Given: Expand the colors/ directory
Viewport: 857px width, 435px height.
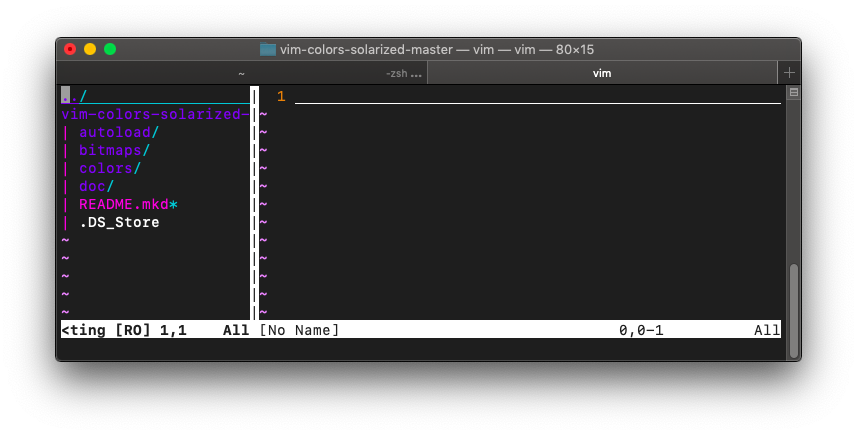Looking at the screenshot, I should (110, 168).
